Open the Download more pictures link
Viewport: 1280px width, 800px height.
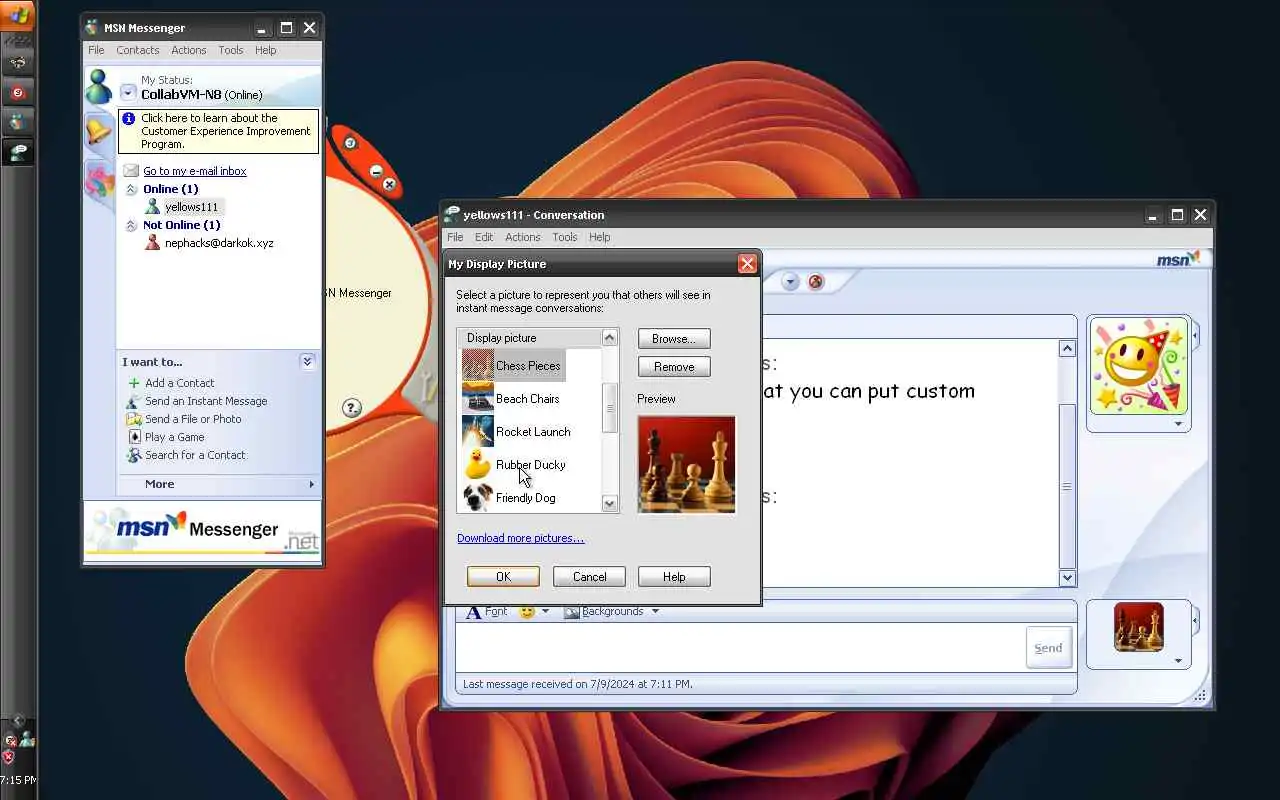[x=520, y=538]
